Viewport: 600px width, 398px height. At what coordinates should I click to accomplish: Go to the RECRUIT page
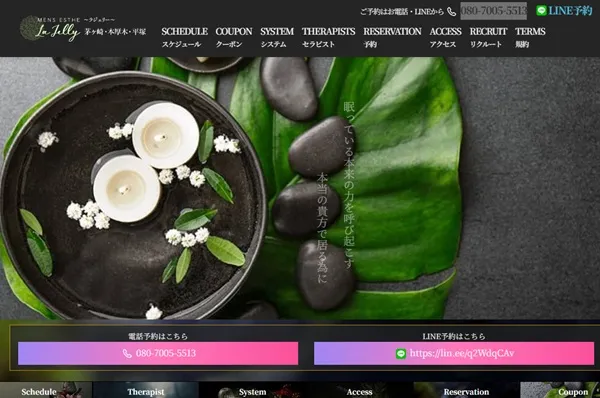pyautogui.click(x=488, y=37)
